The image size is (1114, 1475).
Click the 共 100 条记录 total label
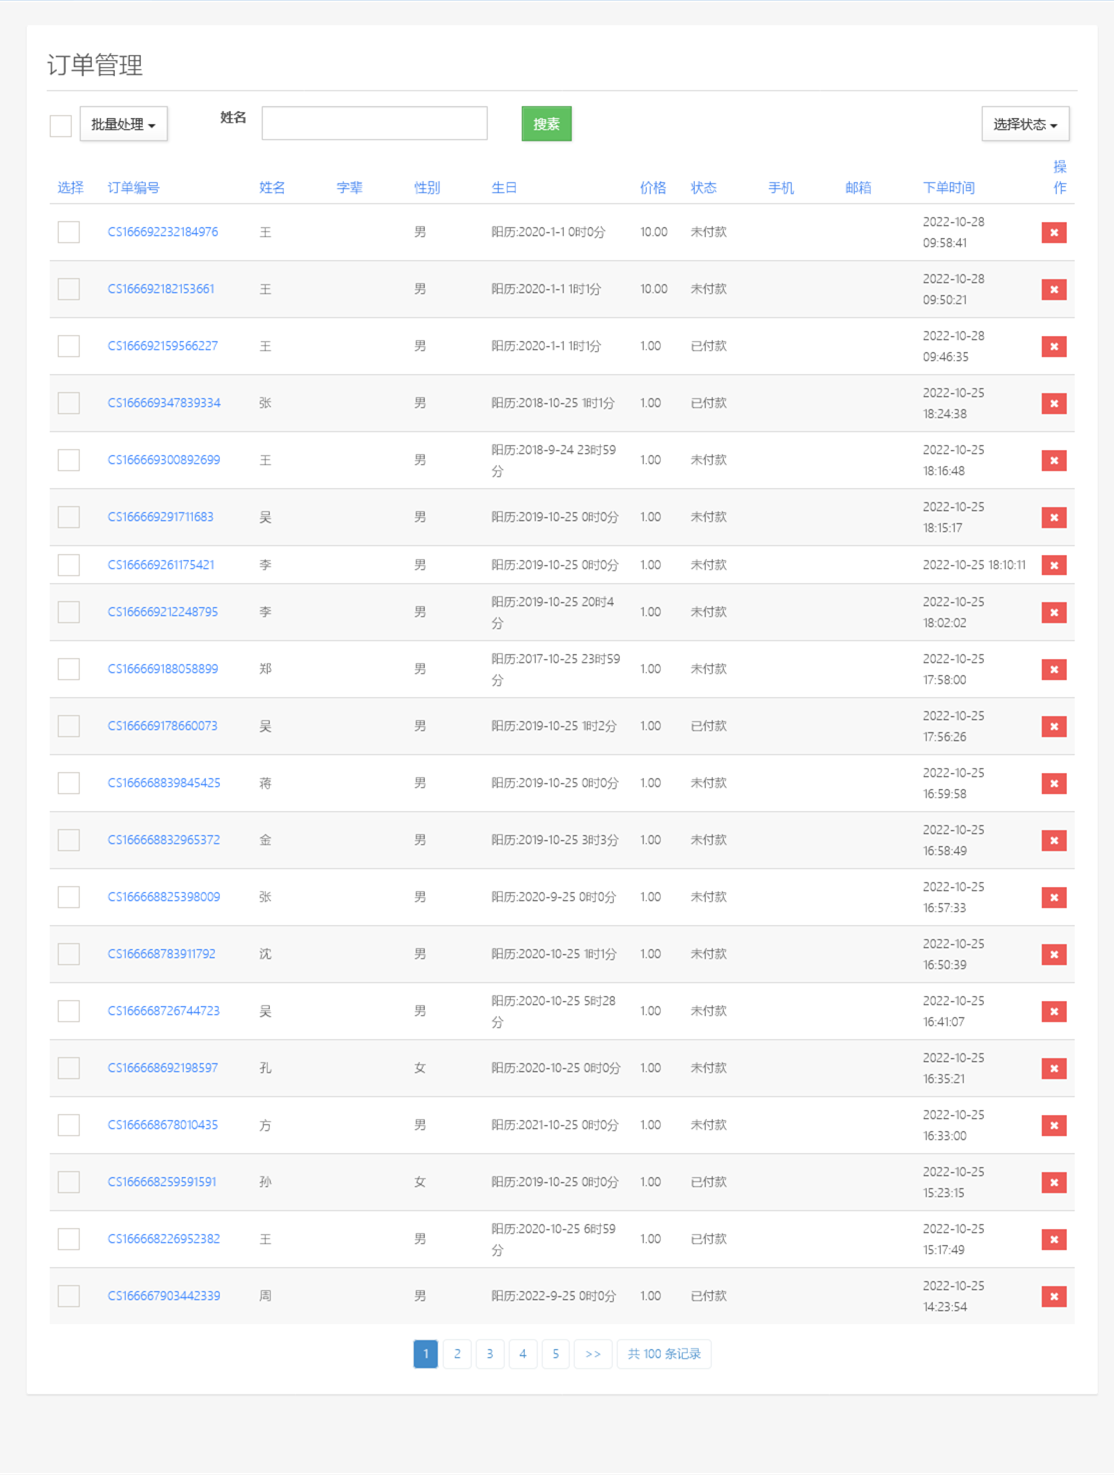664,1354
